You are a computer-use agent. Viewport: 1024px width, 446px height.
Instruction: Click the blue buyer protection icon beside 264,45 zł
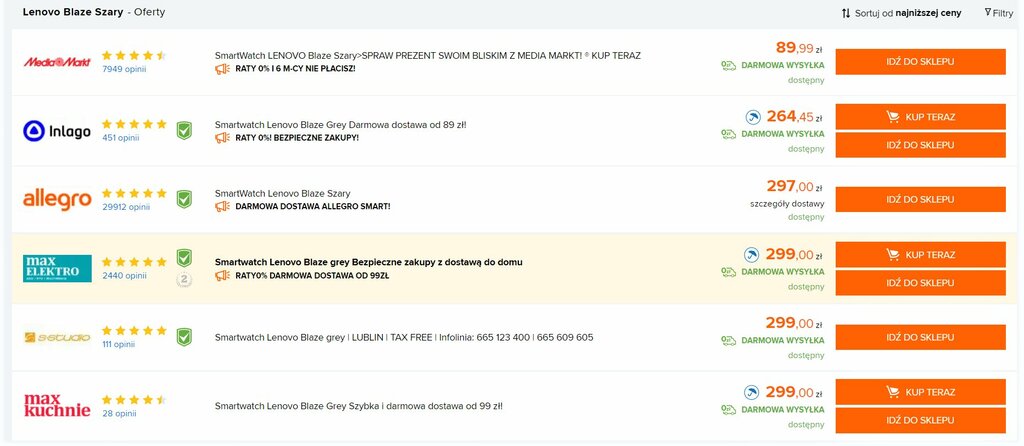(x=752, y=117)
